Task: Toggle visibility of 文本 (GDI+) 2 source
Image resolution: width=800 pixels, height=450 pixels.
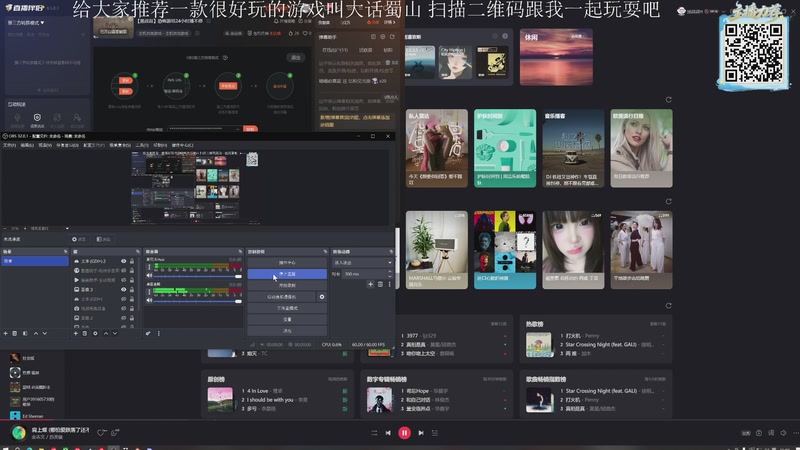Action: point(123,261)
